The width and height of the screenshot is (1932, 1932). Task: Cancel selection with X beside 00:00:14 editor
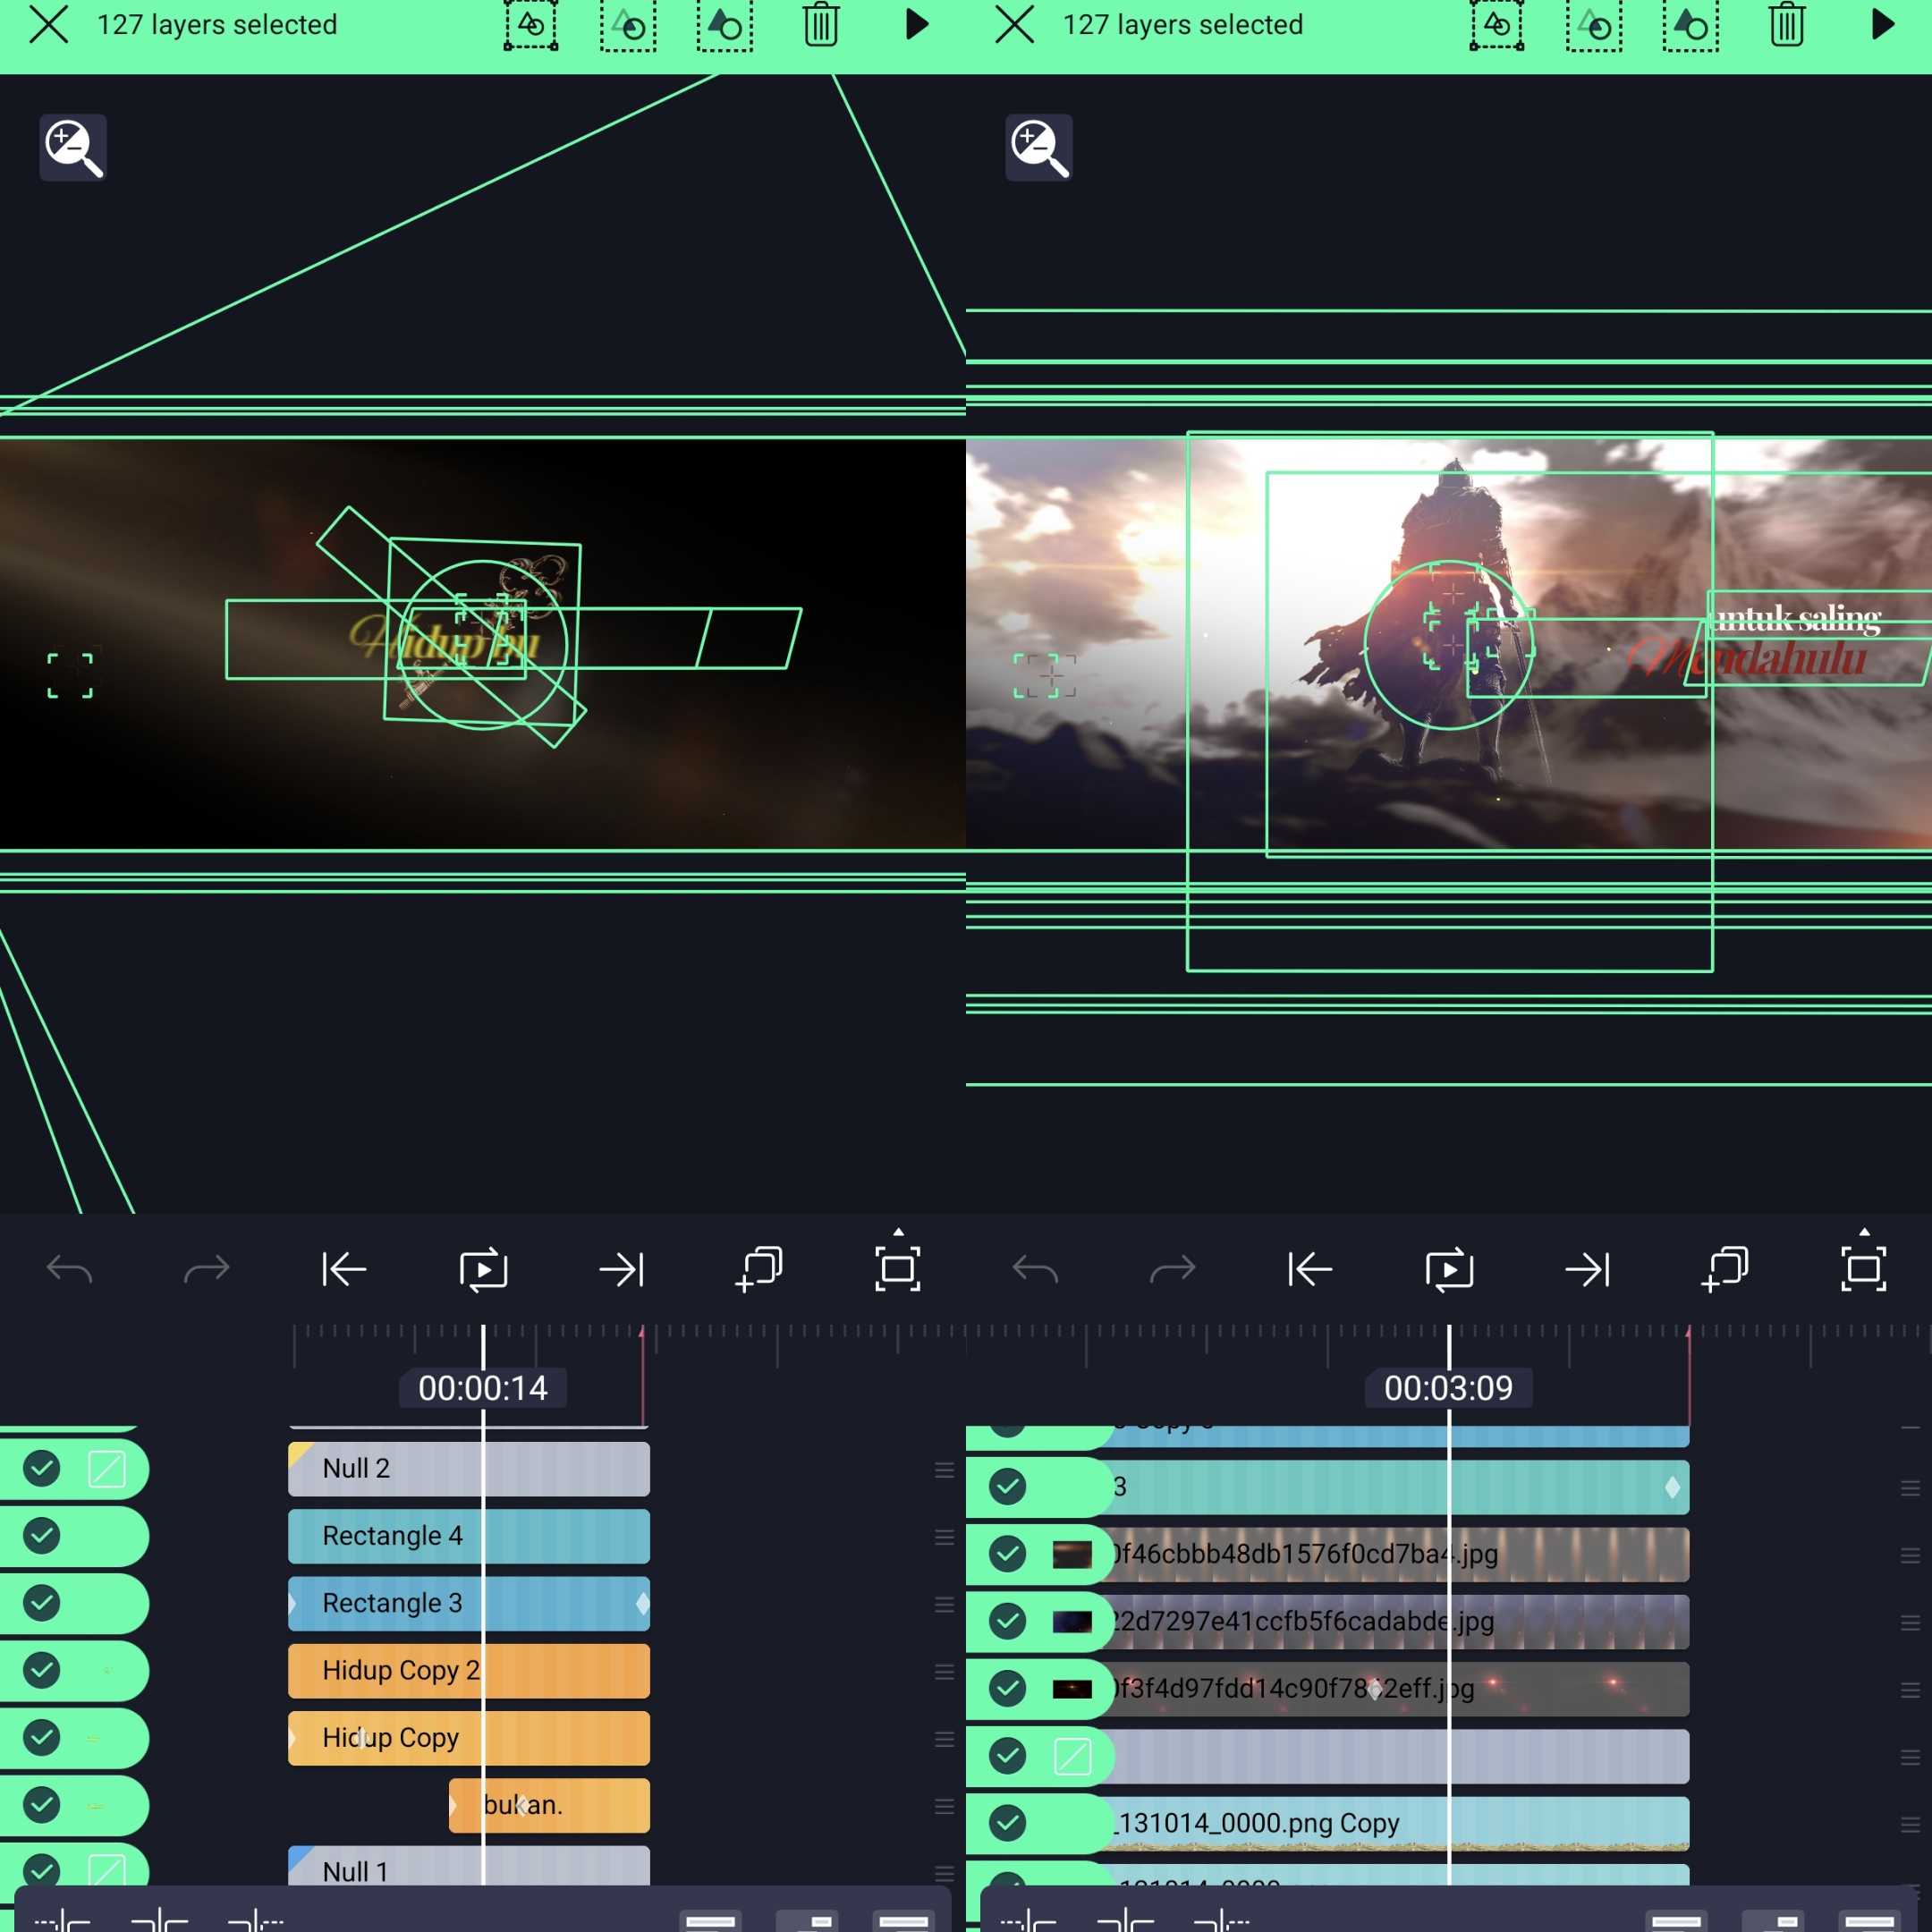[x=48, y=25]
